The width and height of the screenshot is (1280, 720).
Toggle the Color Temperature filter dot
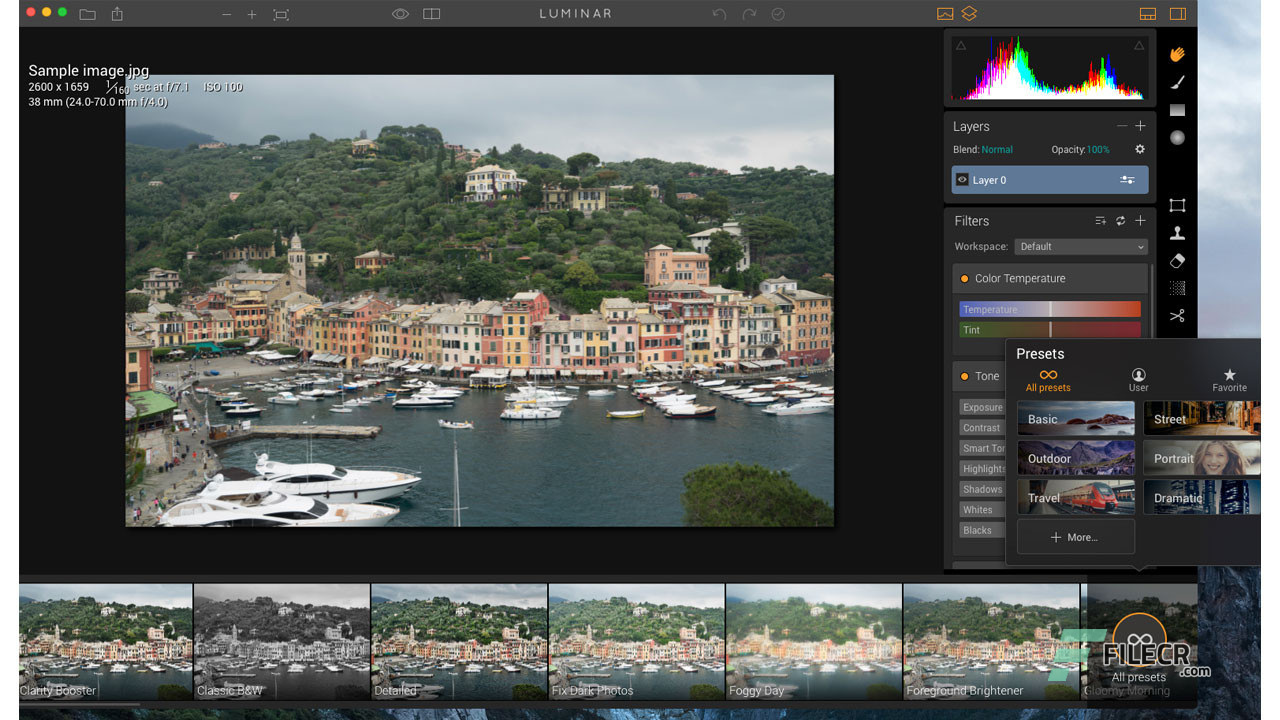pos(964,279)
